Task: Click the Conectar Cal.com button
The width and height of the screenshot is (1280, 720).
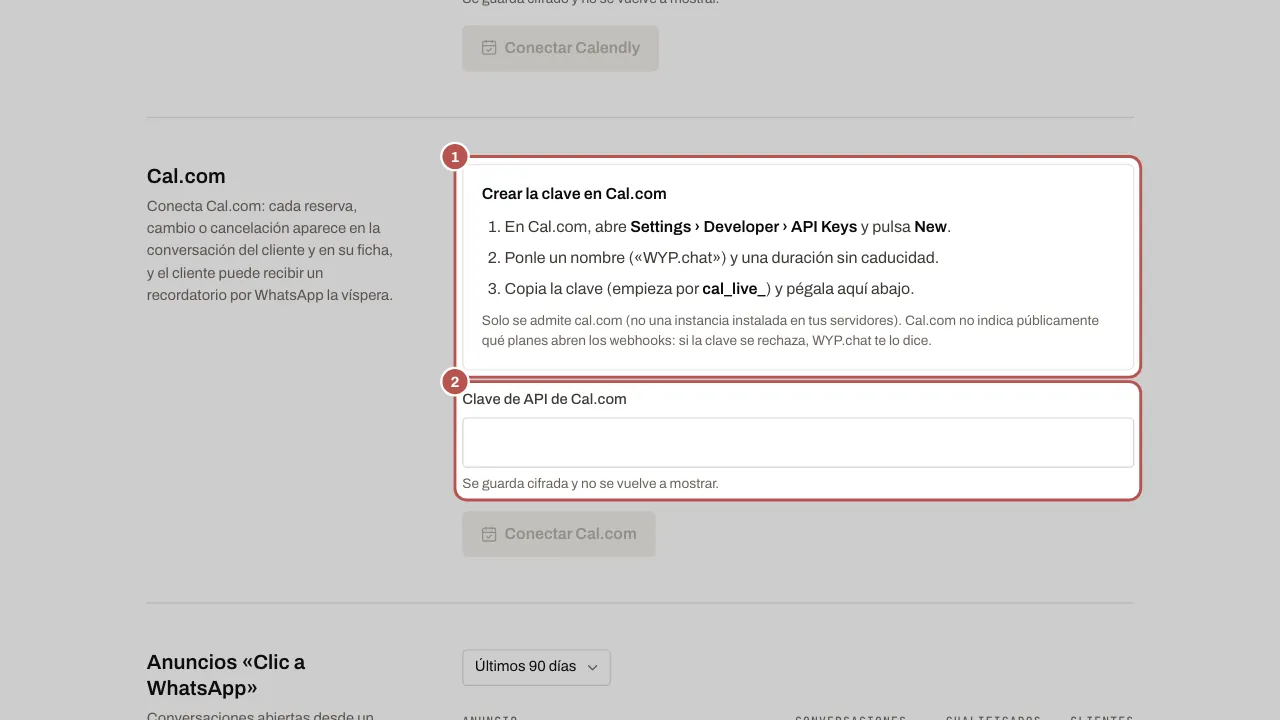Action: coord(558,534)
